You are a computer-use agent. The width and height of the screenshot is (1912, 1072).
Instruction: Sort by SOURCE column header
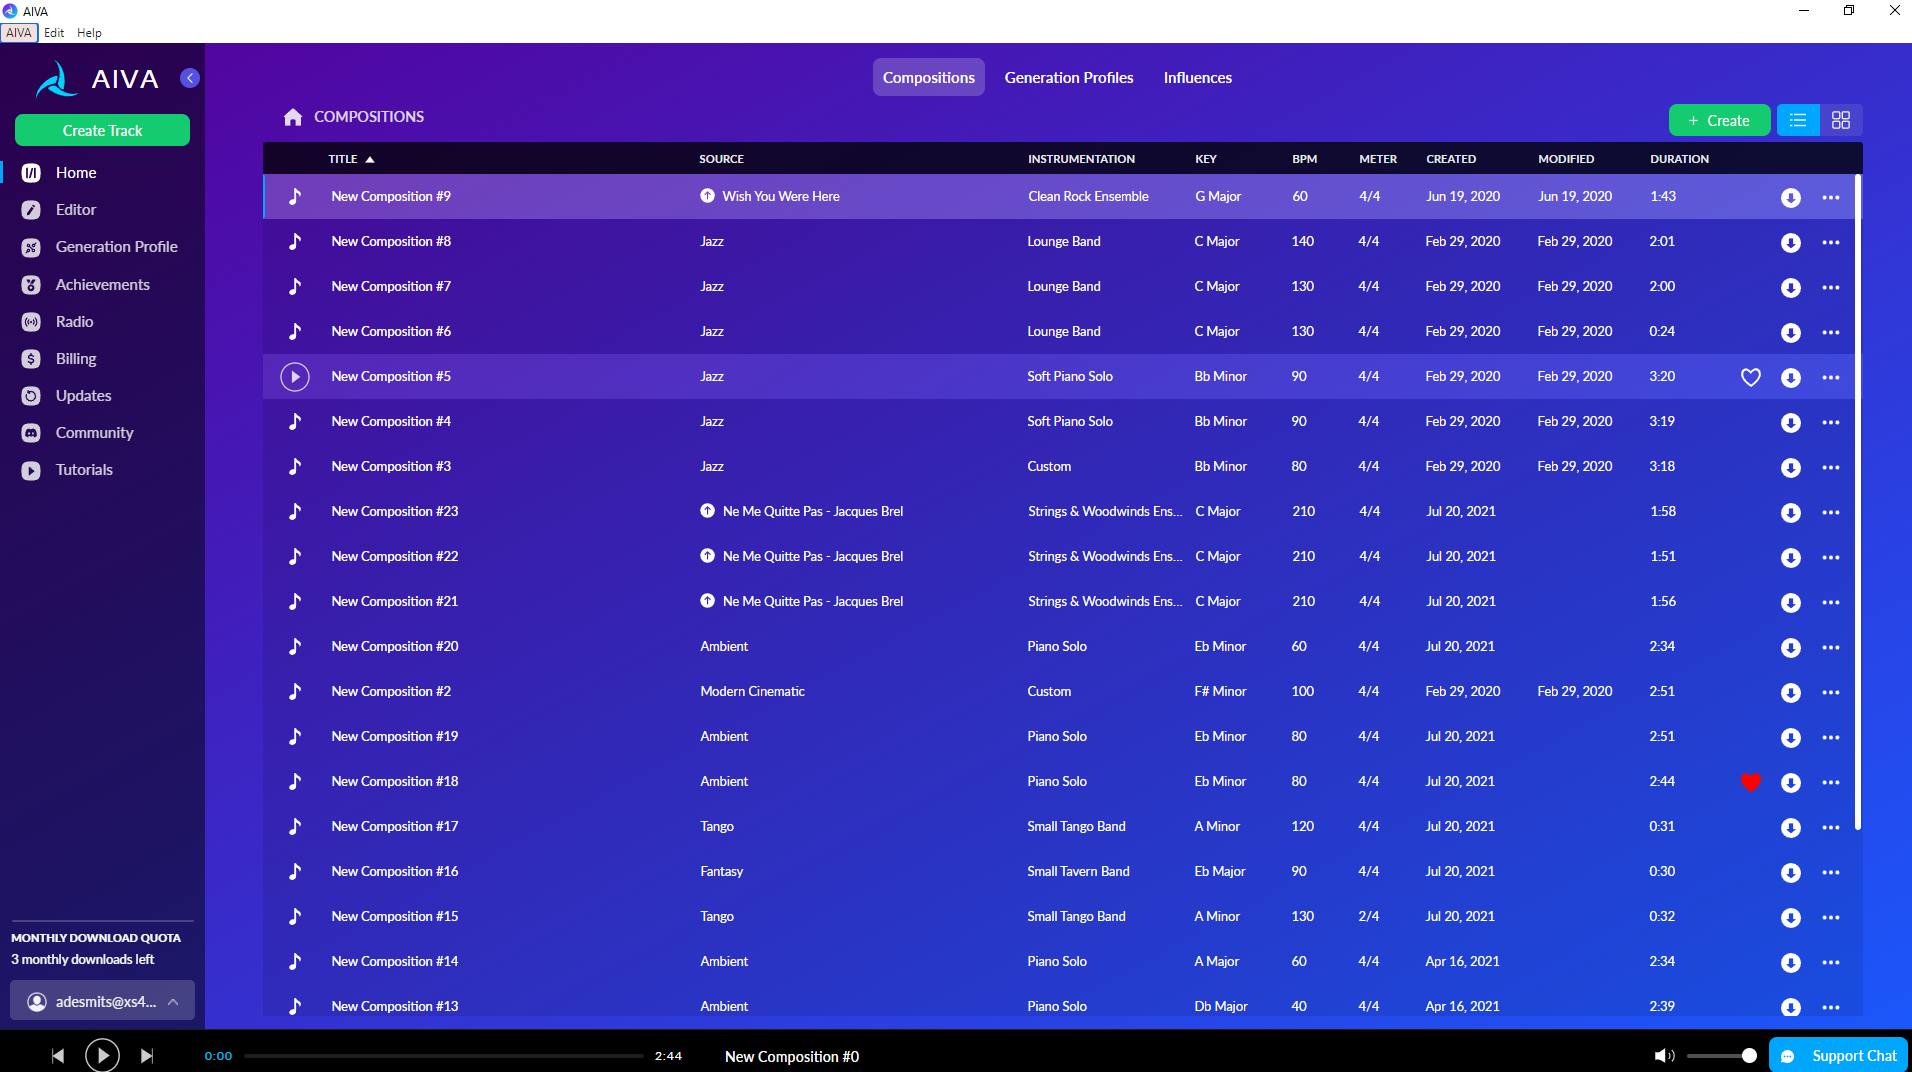(x=721, y=159)
